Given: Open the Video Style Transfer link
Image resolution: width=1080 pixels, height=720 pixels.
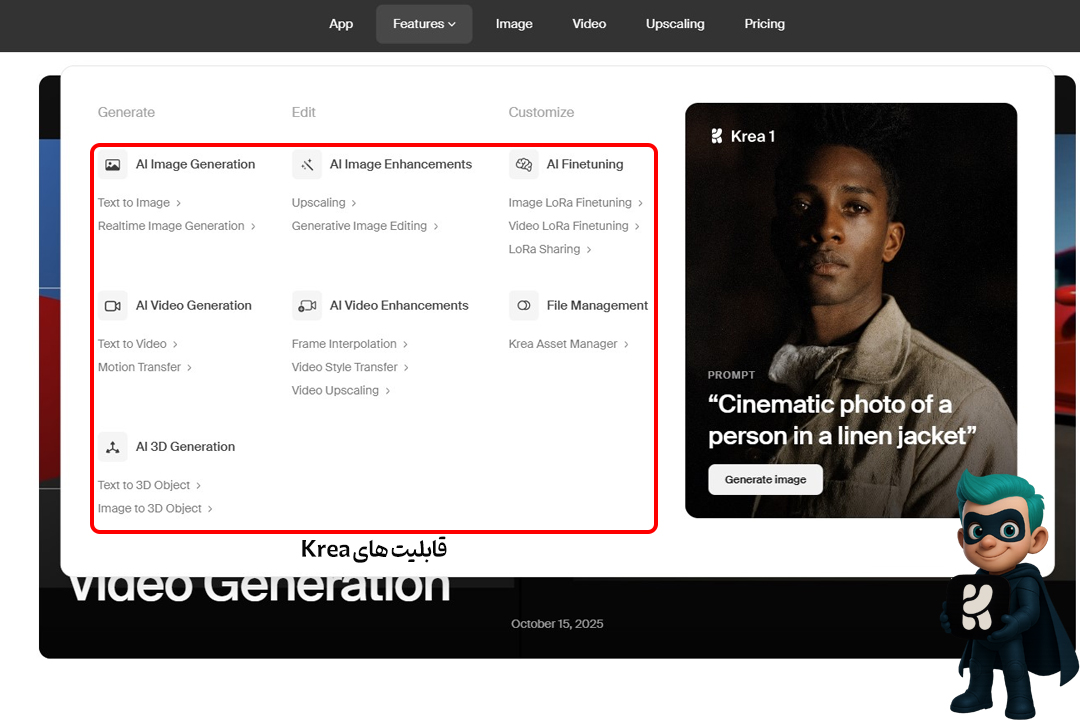Looking at the screenshot, I should [344, 366].
